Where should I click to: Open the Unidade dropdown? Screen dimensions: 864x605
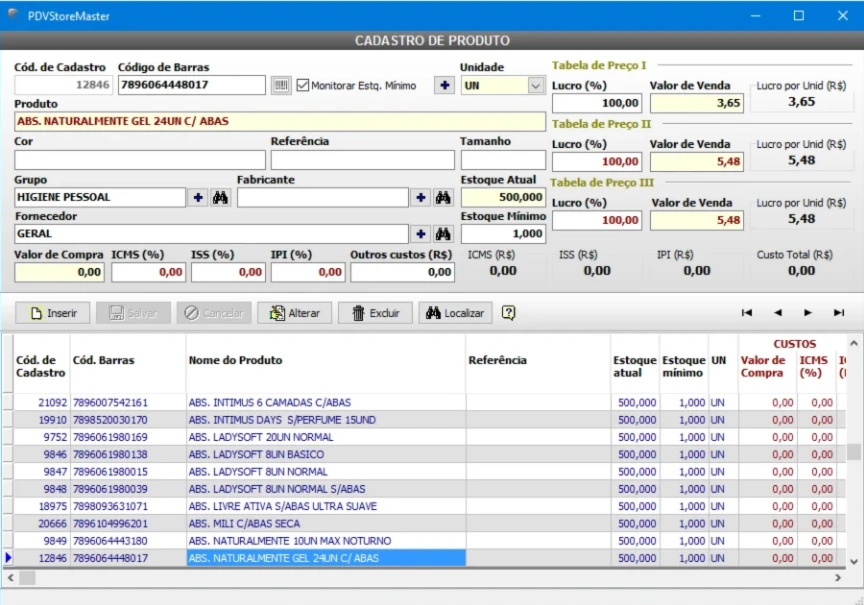pos(534,86)
